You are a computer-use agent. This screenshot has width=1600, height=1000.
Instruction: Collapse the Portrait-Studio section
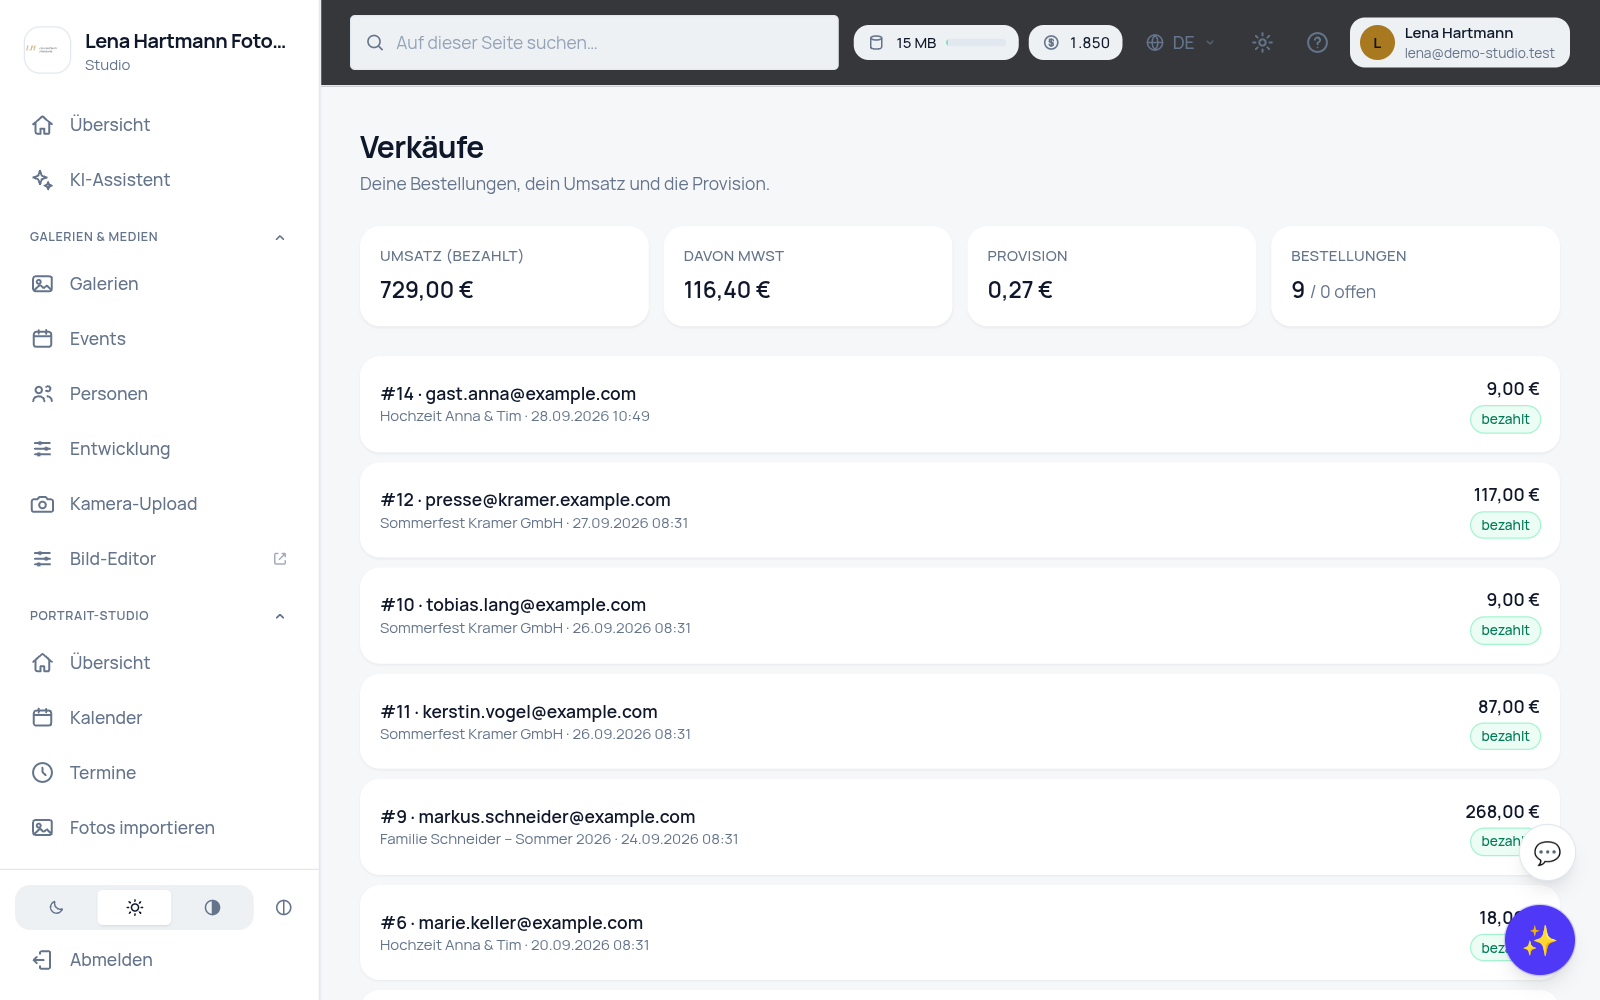click(x=280, y=616)
